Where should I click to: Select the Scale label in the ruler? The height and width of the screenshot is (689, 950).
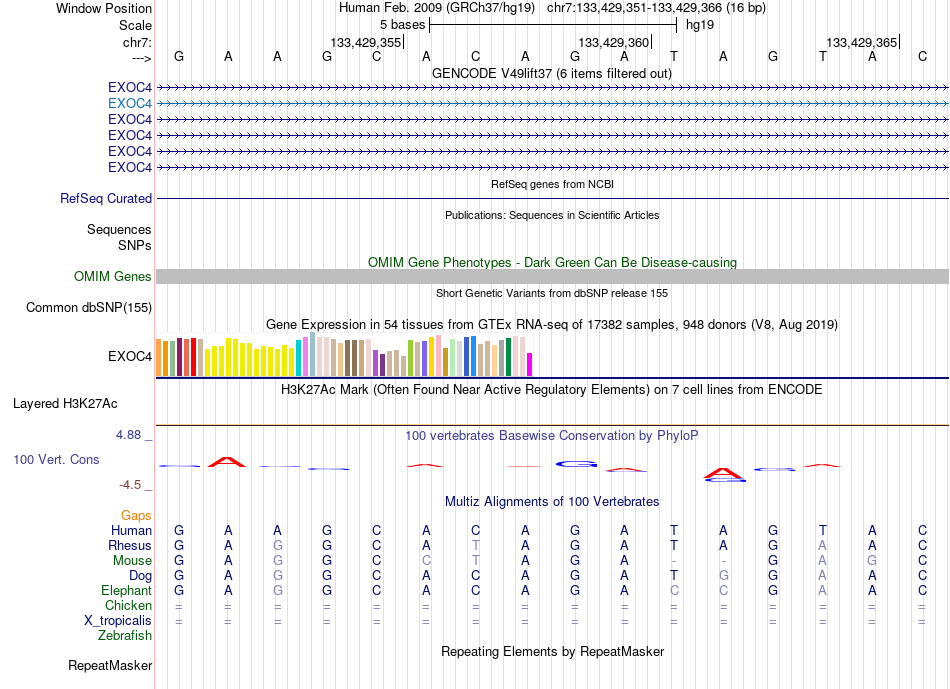click(135, 25)
